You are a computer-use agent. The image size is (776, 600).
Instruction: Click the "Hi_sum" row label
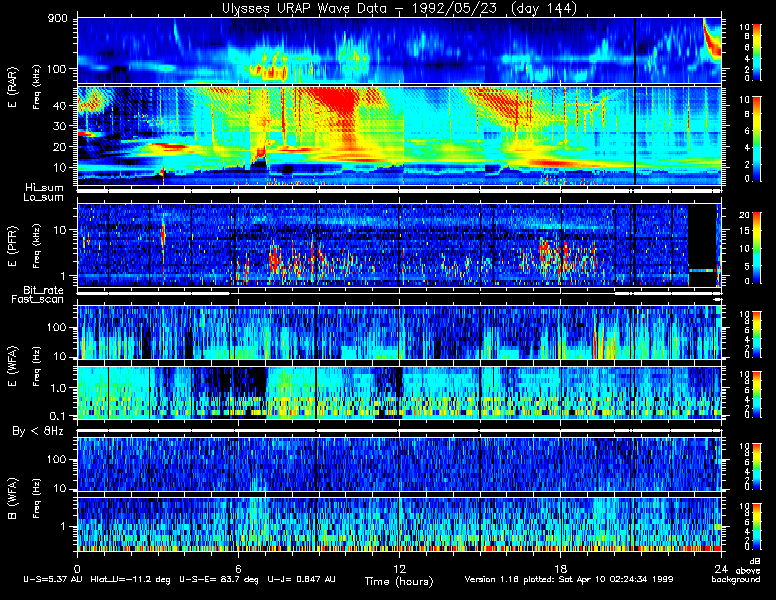click(x=45, y=188)
